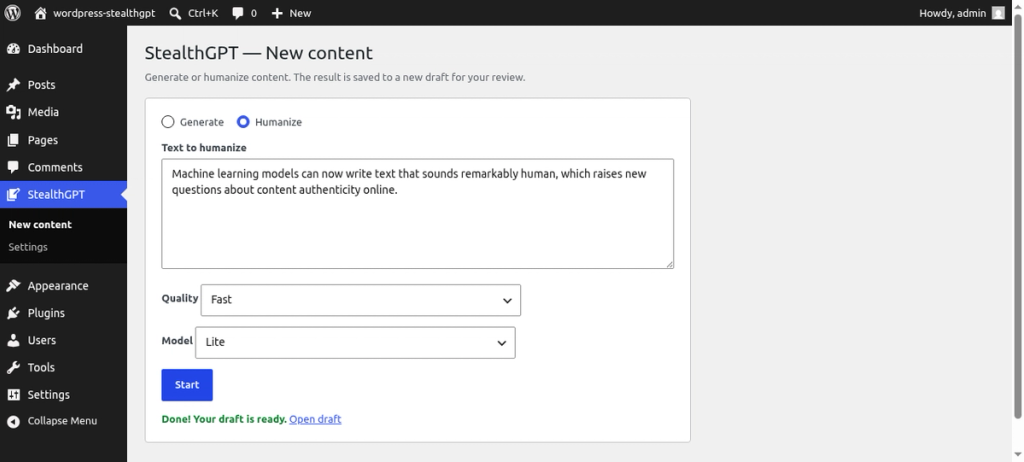
Task: Click the admin avatar image
Action: click(x=998, y=13)
